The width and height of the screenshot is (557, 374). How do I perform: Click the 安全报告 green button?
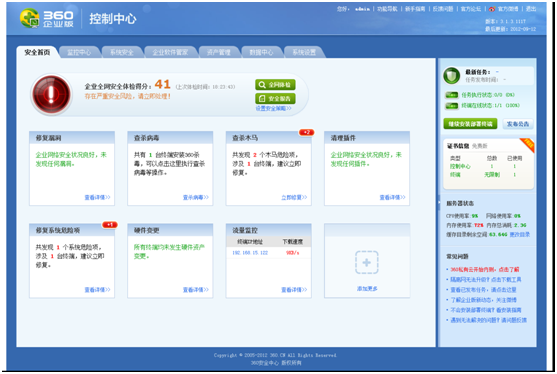point(275,98)
